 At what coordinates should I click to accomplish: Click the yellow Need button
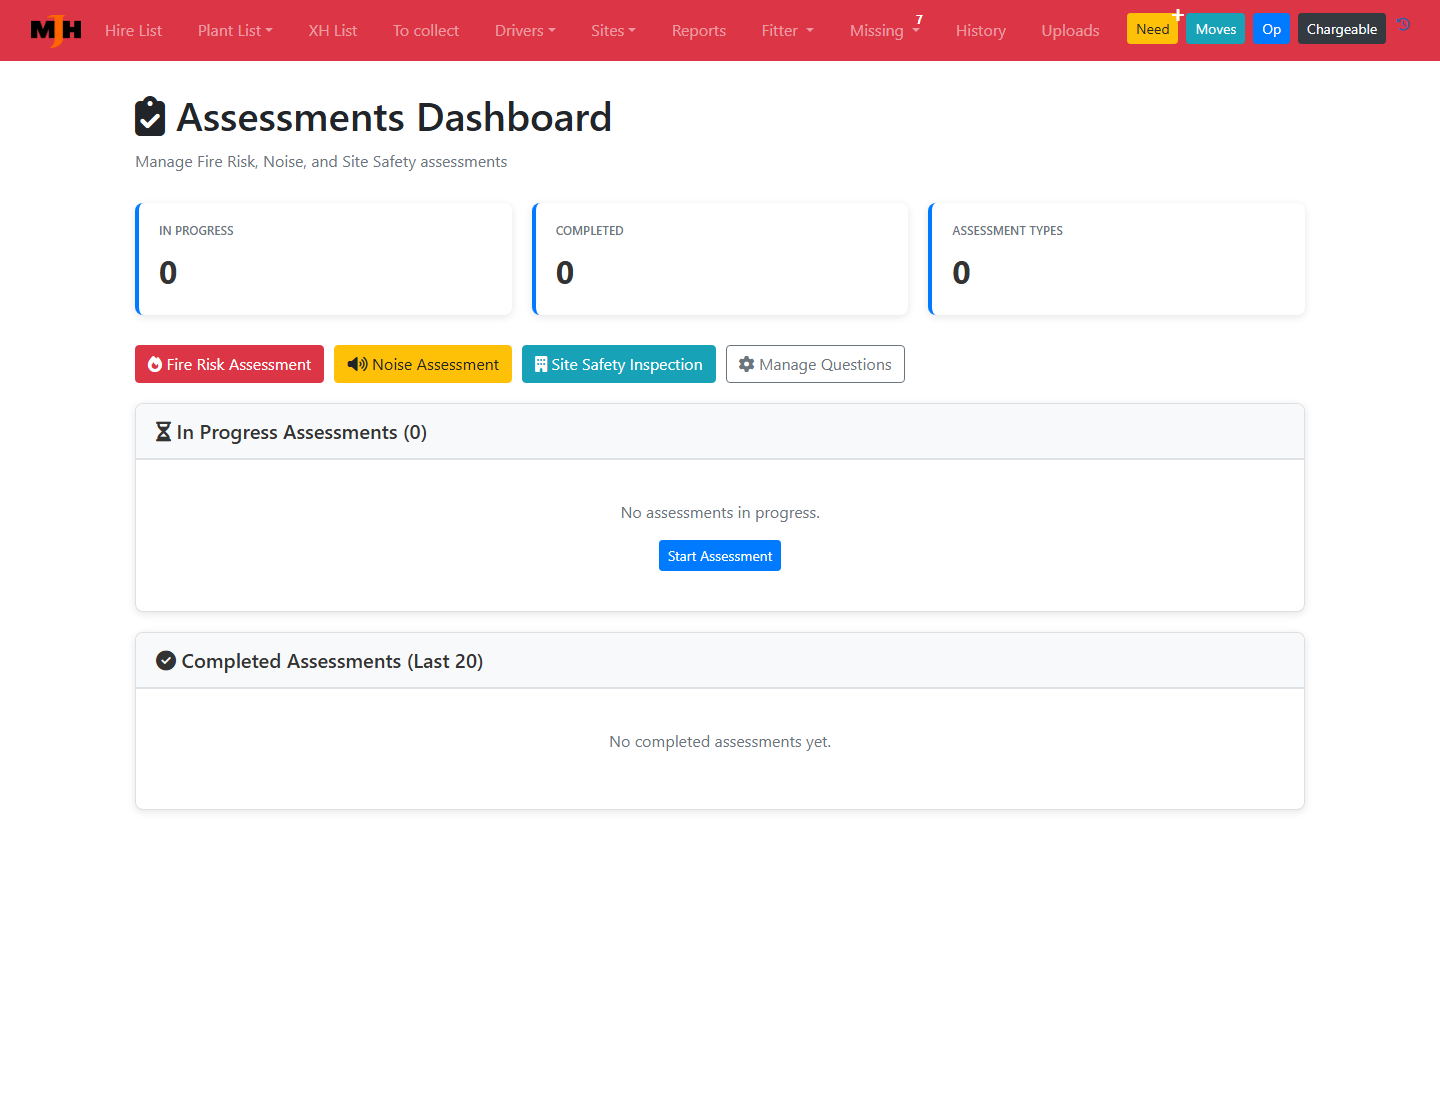(1153, 29)
